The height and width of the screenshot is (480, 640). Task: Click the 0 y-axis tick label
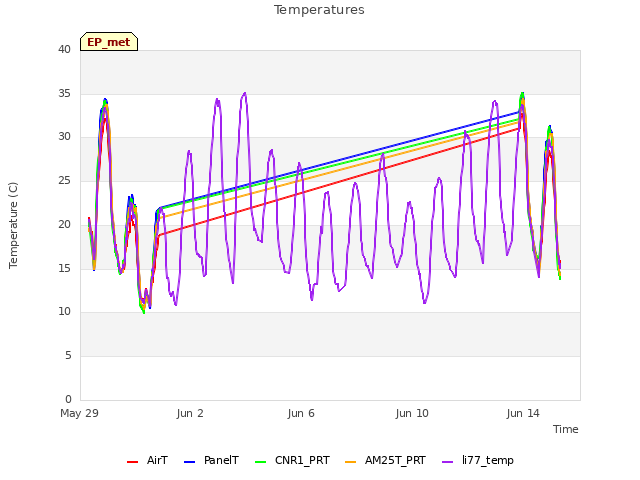[x=68, y=399]
